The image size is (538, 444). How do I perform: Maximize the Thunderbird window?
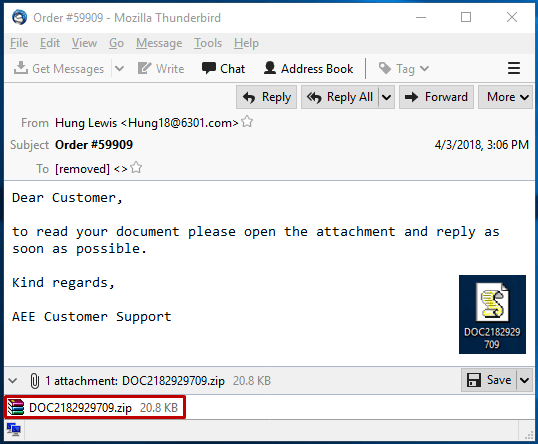466,17
